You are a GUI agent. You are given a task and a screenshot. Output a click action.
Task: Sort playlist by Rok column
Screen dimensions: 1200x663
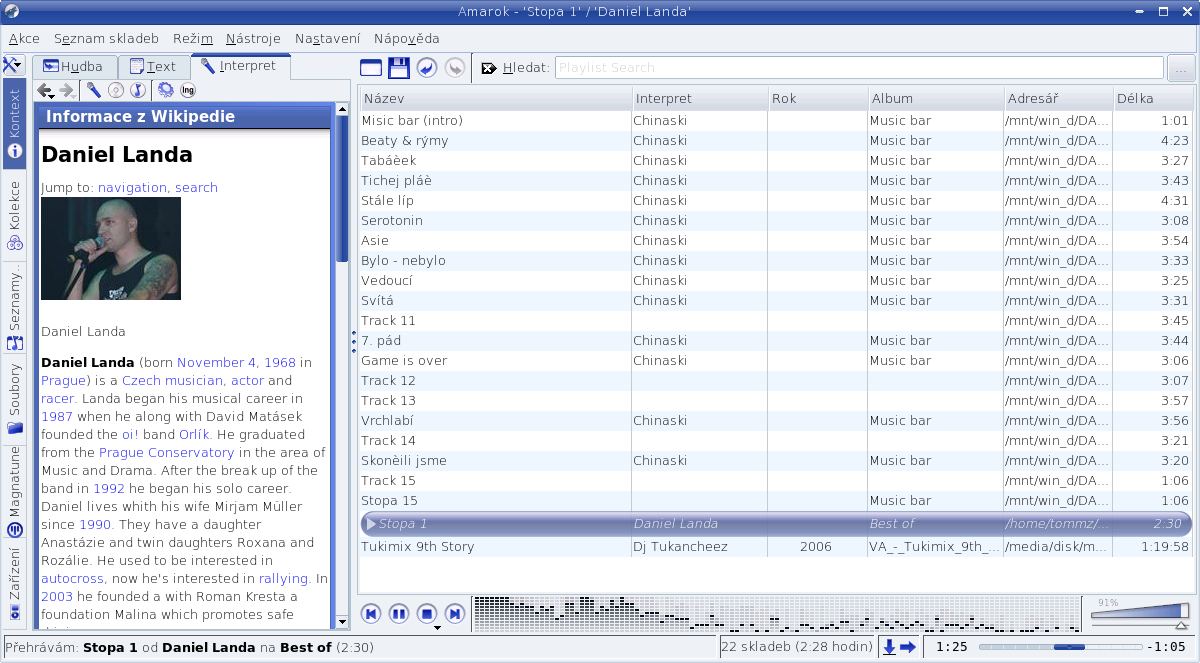(x=817, y=99)
